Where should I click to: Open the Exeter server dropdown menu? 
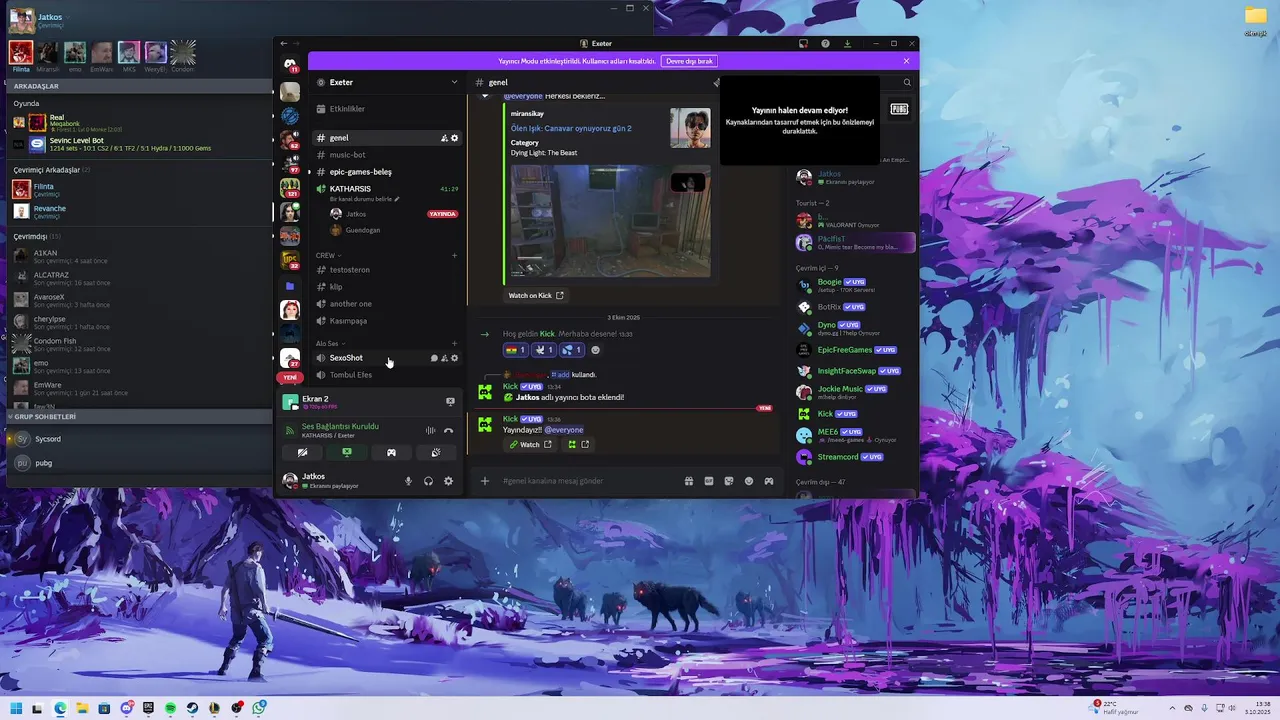pyautogui.click(x=386, y=82)
